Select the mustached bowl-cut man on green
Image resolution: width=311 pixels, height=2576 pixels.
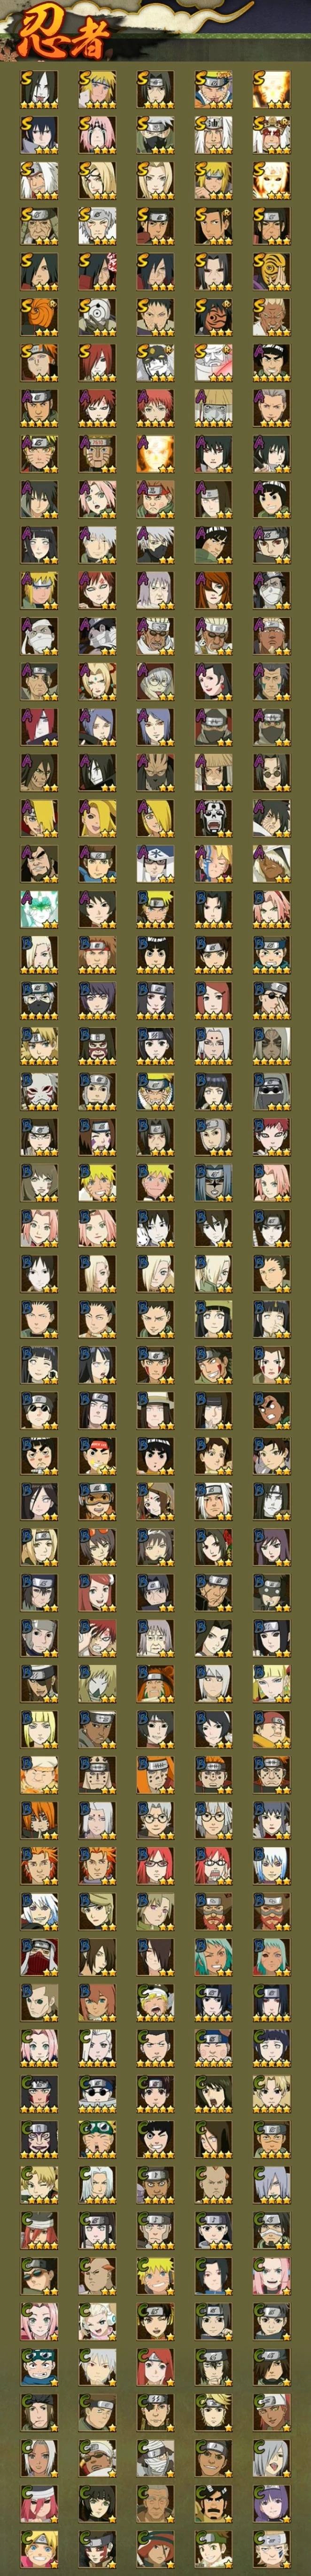[213, 2502]
